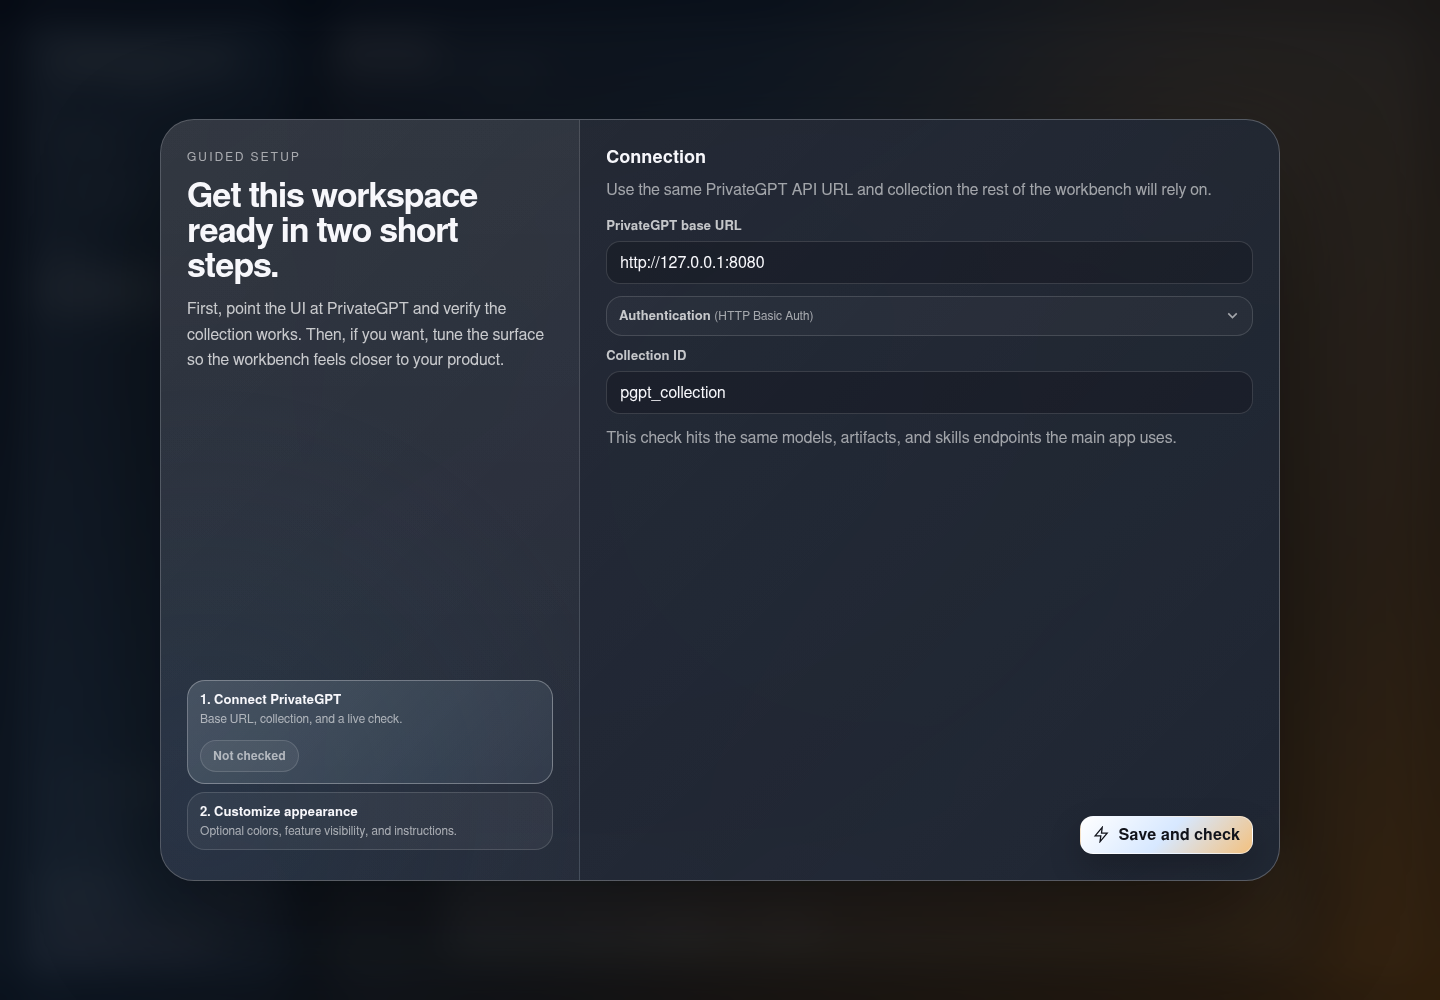Focus the Collection ID input field
Screen dimensions: 1440x1000
point(929,393)
